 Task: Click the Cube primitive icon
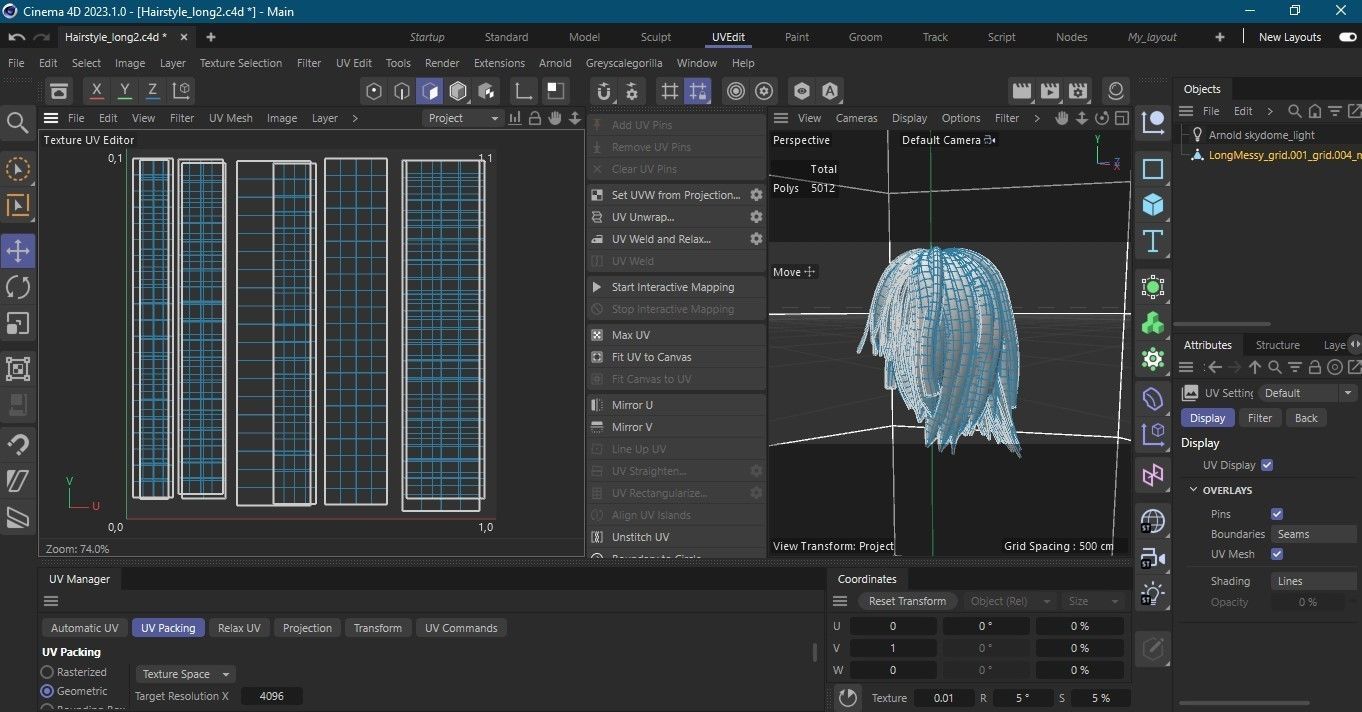coord(1153,205)
